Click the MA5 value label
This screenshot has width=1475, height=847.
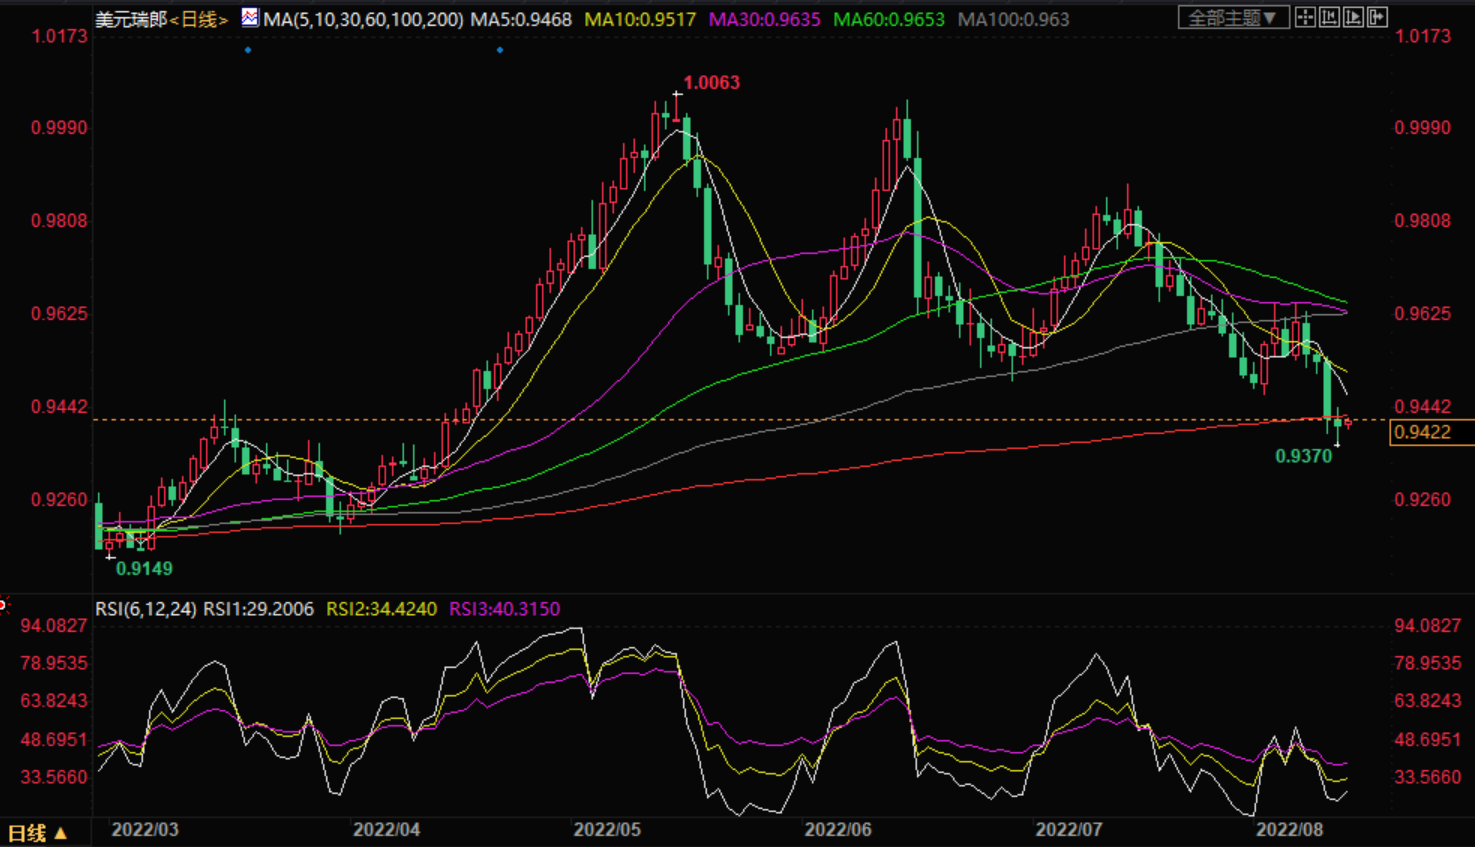(521, 20)
